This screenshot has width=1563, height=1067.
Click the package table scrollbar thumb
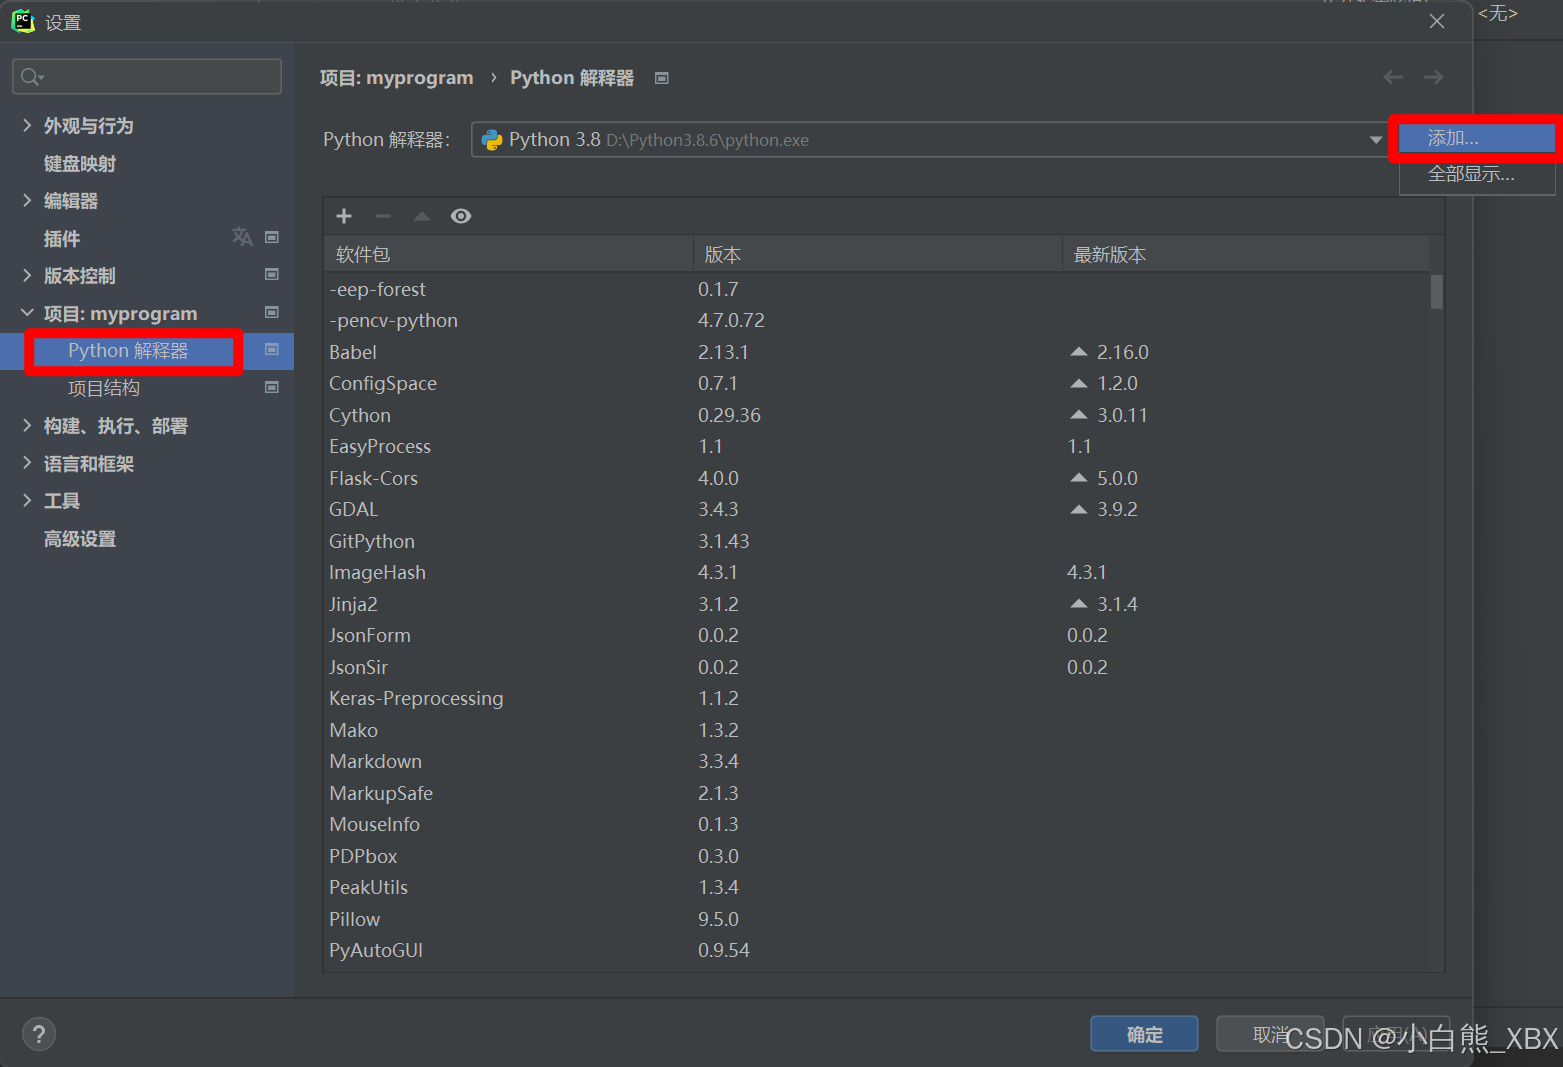1437,292
